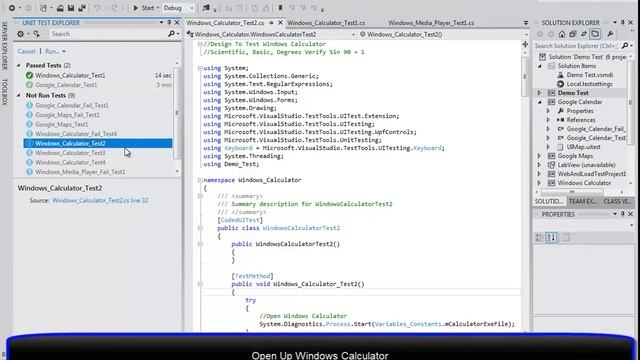Select Windows_Calculator_Test4 in list

(70, 162)
